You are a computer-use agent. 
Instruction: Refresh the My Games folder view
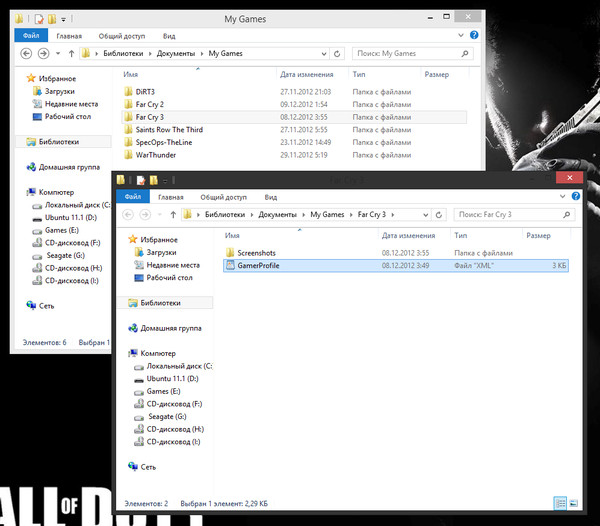337,54
